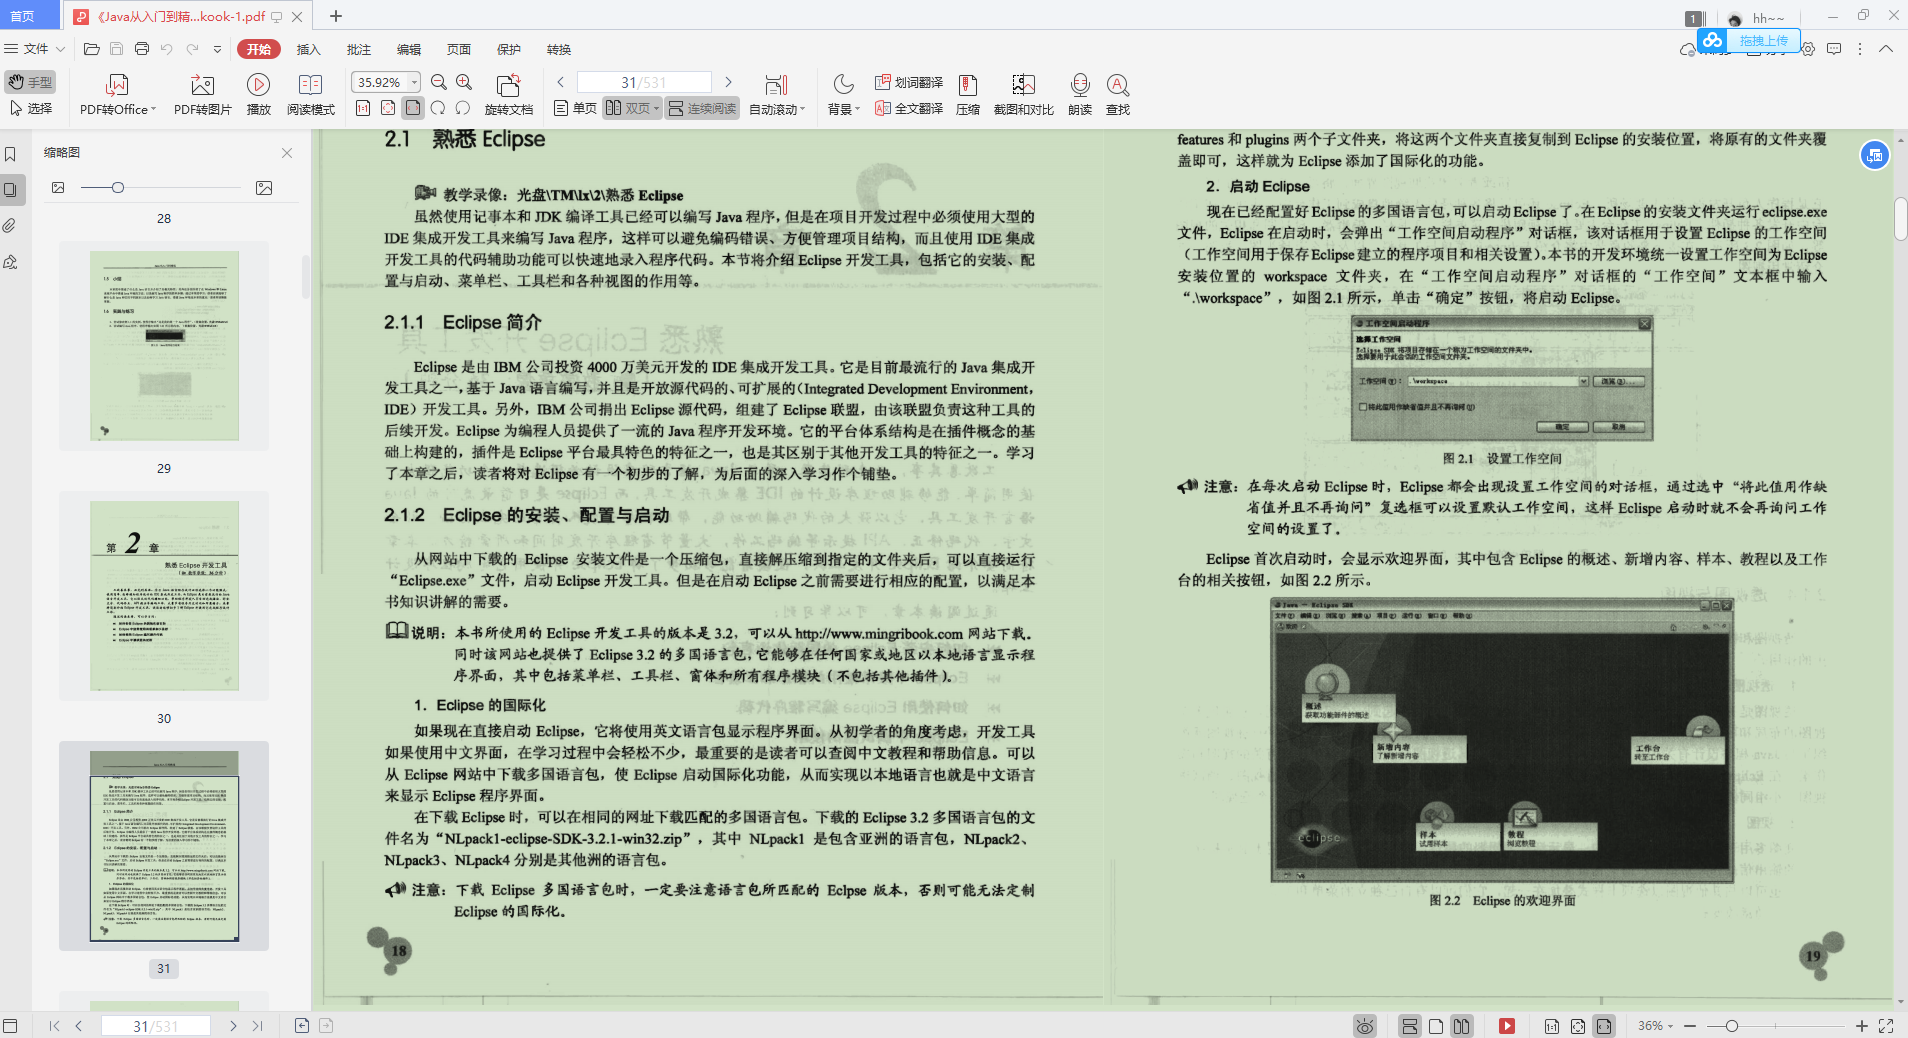This screenshot has width=1908, height=1038.
Task: Enter fullscreen from status bar
Action: [1886, 1026]
